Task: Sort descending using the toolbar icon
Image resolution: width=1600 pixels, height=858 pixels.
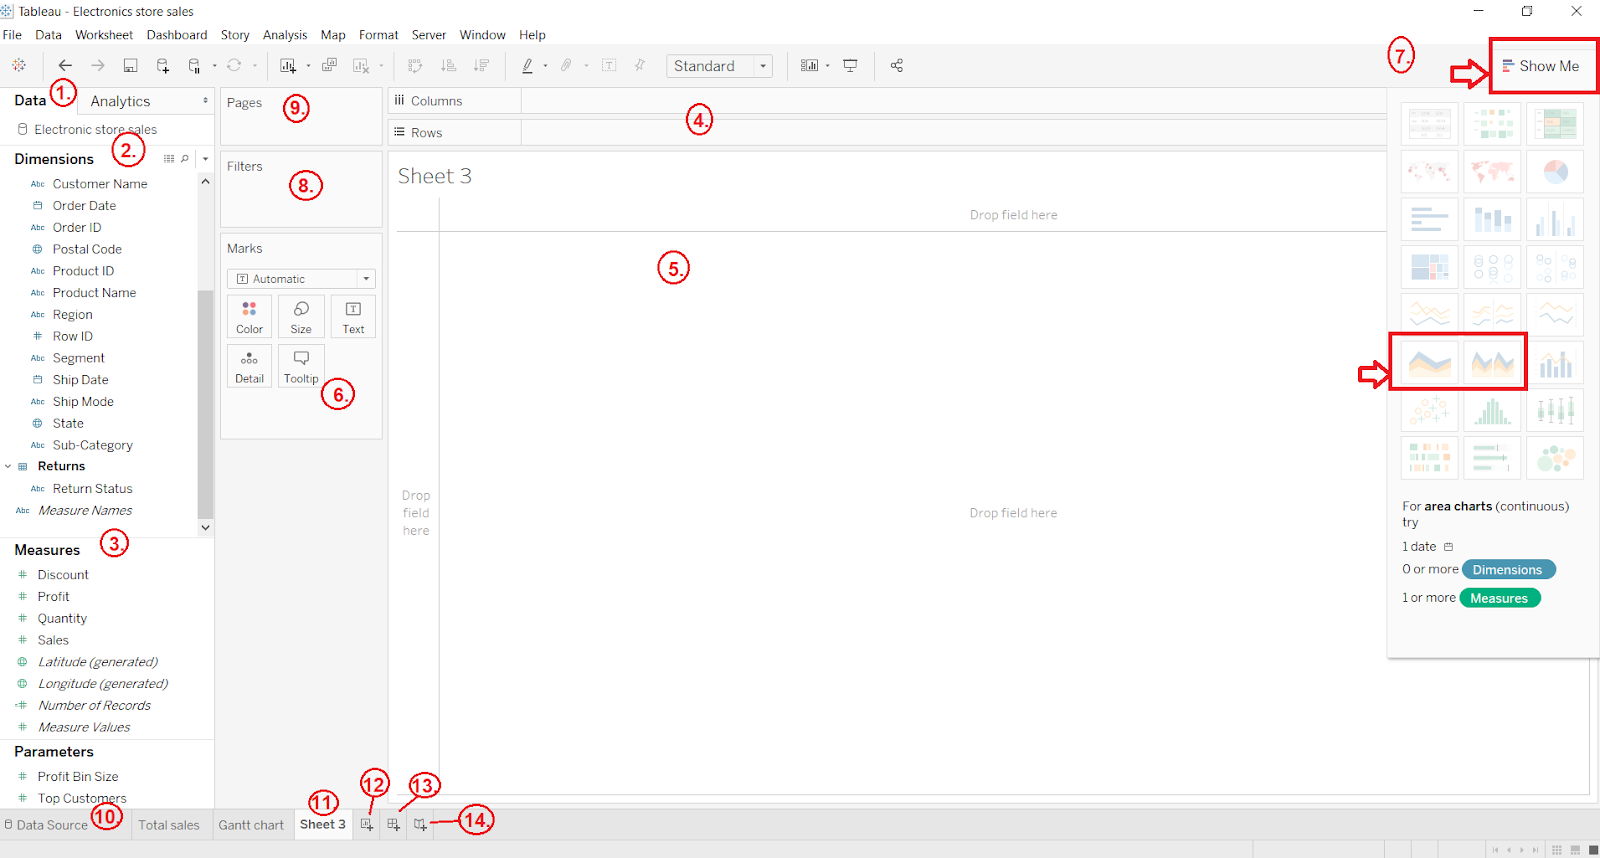Action: pos(481,66)
